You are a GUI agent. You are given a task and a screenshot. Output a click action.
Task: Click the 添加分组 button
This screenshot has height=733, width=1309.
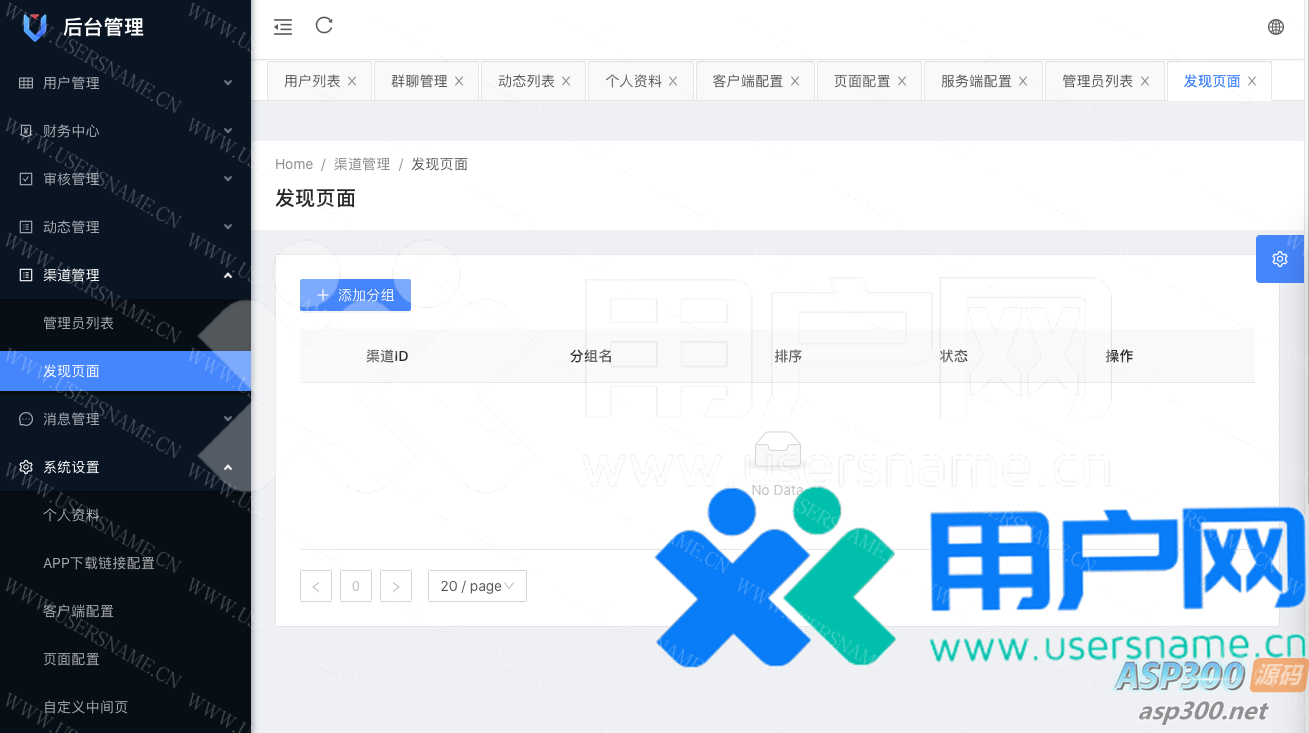[355, 295]
